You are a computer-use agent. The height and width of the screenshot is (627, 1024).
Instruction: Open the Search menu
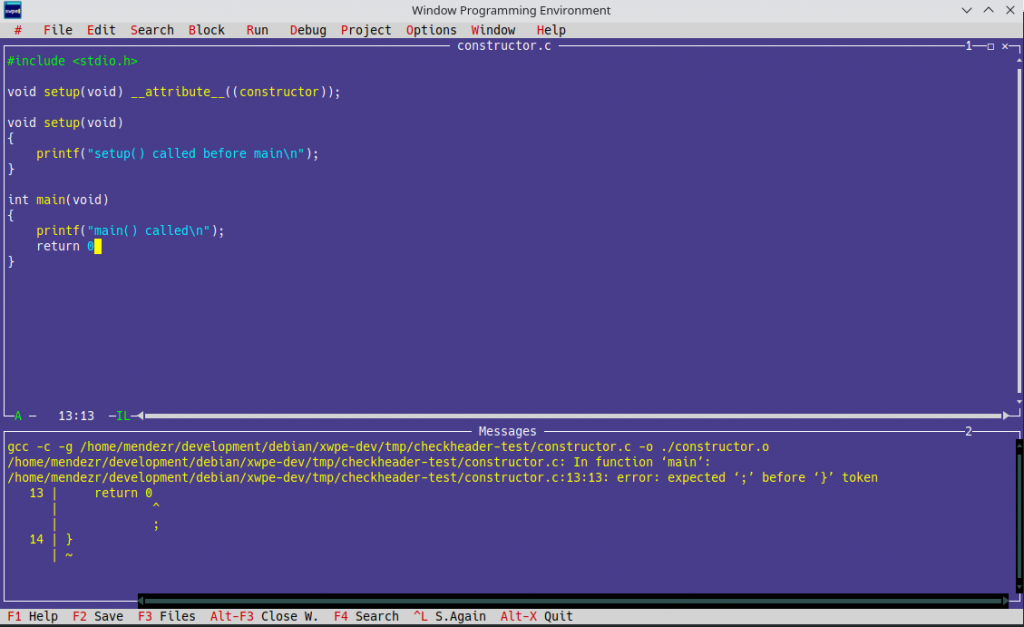pos(152,30)
